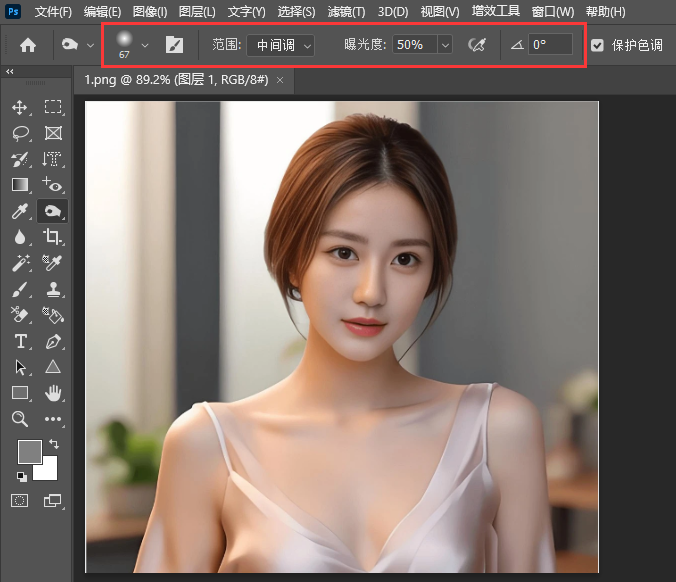
Task: Click the portrait image canvas
Action: (x=342, y=337)
